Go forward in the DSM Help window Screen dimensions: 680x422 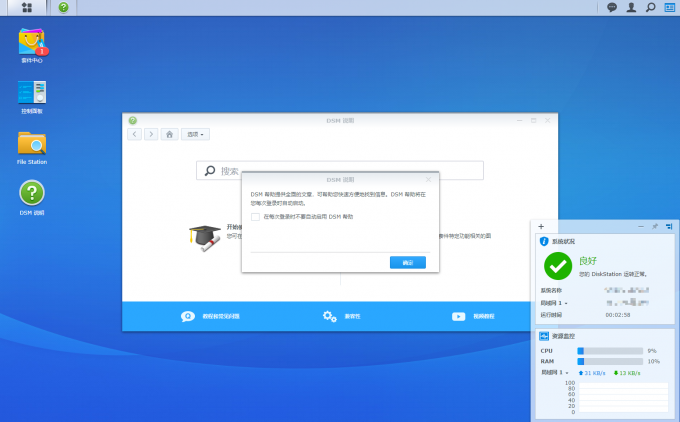(x=151, y=134)
